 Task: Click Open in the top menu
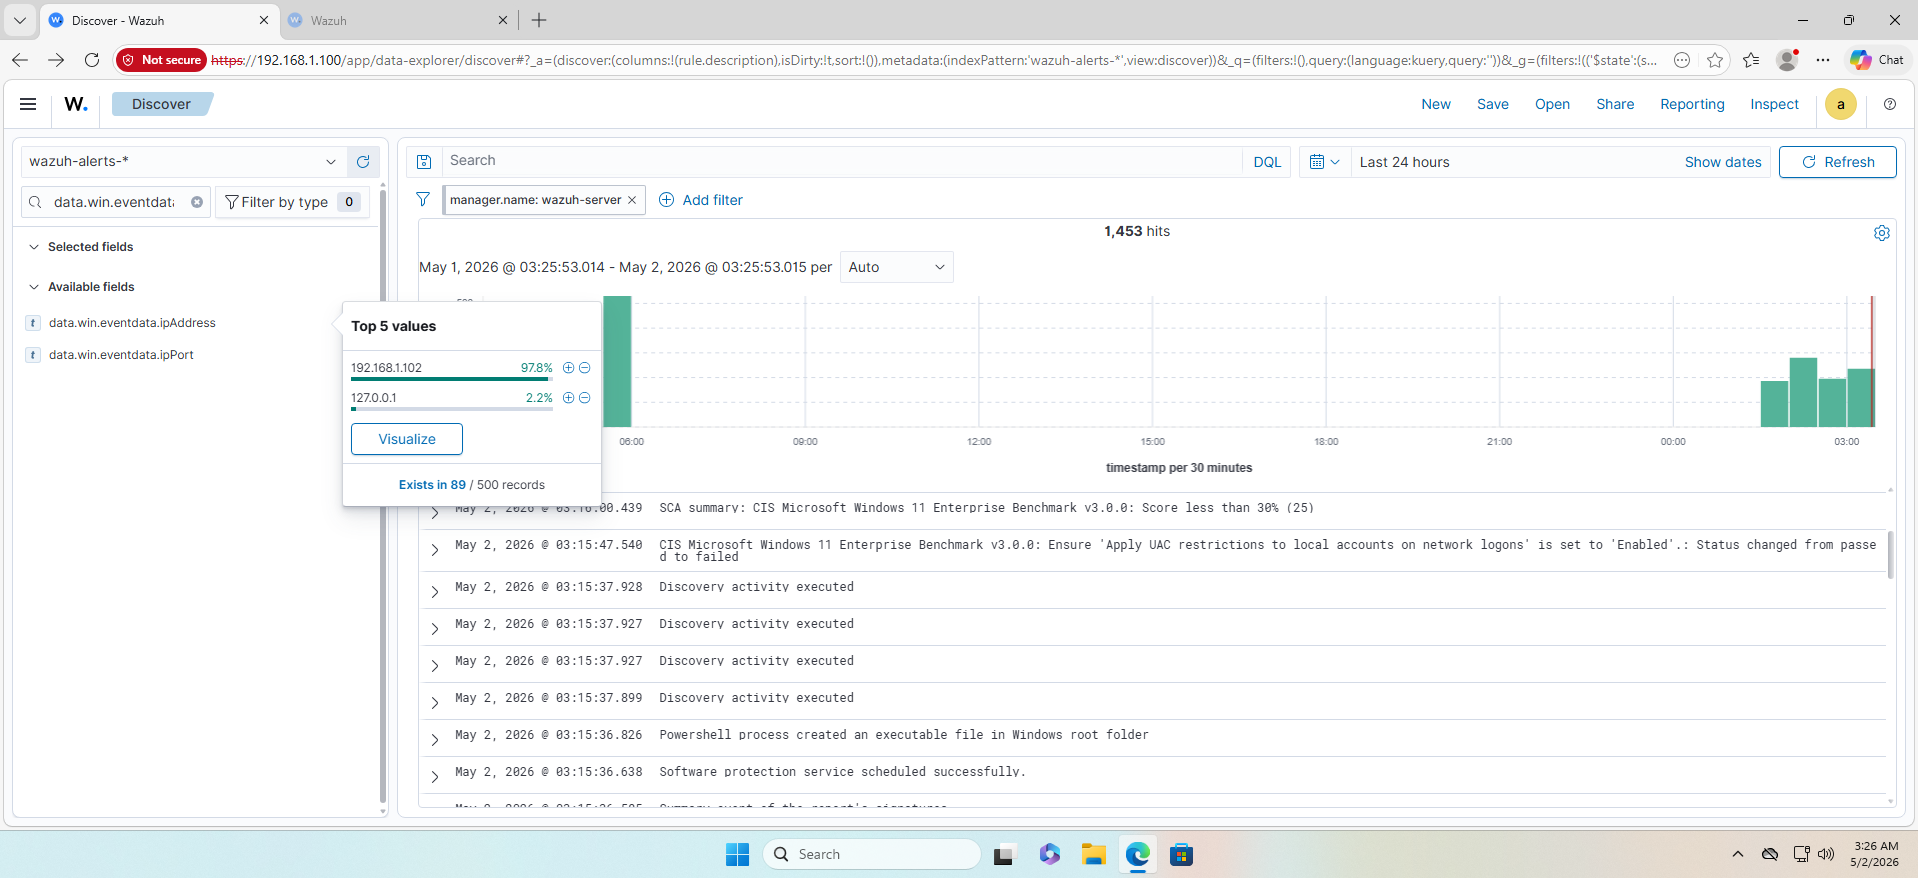click(1552, 104)
